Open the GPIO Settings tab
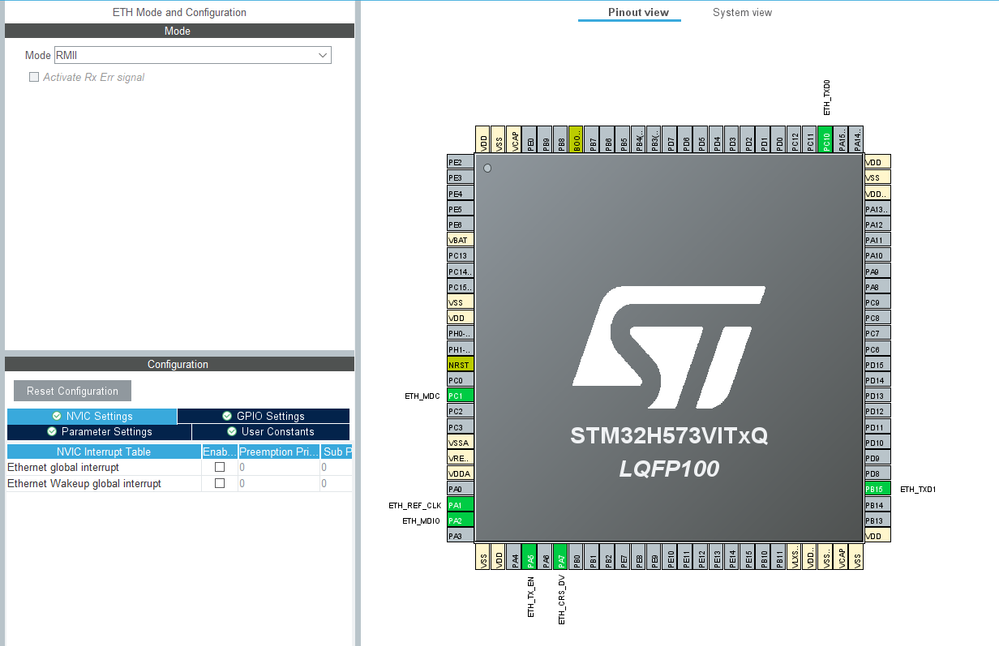This screenshot has width=999, height=646. tap(264, 416)
